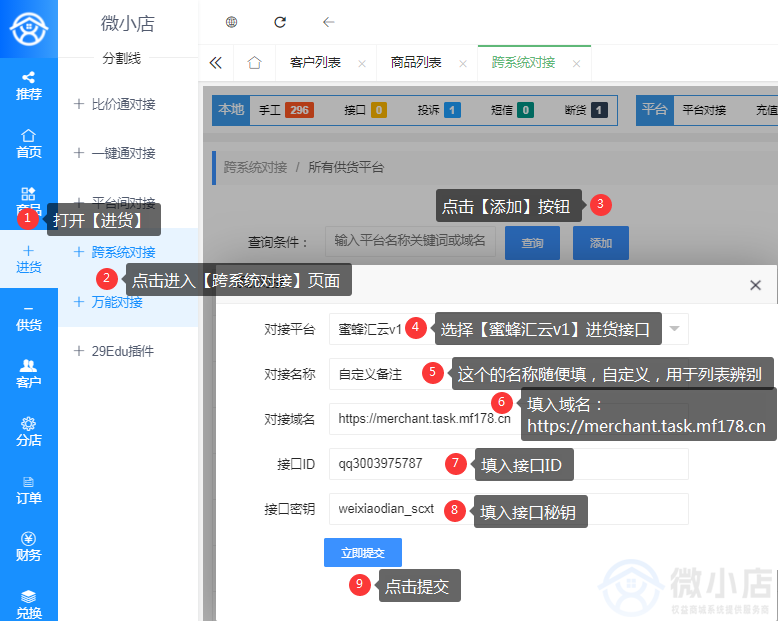Open the 客户 customers section
The height and width of the screenshot is (621, 778).
pyautogui.click(x=28, y=374)
